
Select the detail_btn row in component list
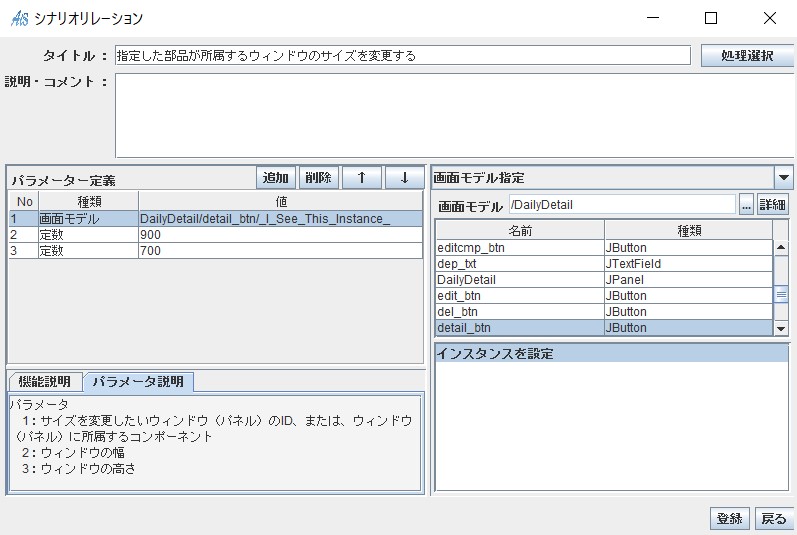(x=518, y=327)
